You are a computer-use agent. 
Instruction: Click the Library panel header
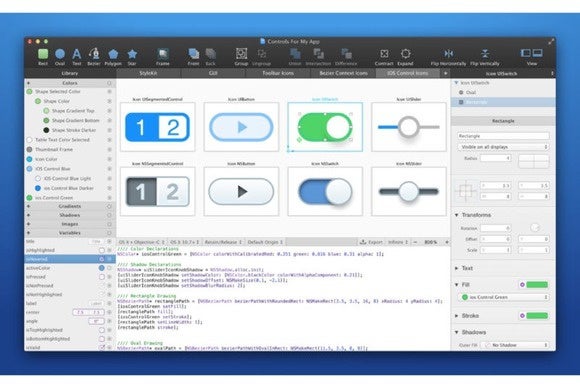[x=70, y=73]
